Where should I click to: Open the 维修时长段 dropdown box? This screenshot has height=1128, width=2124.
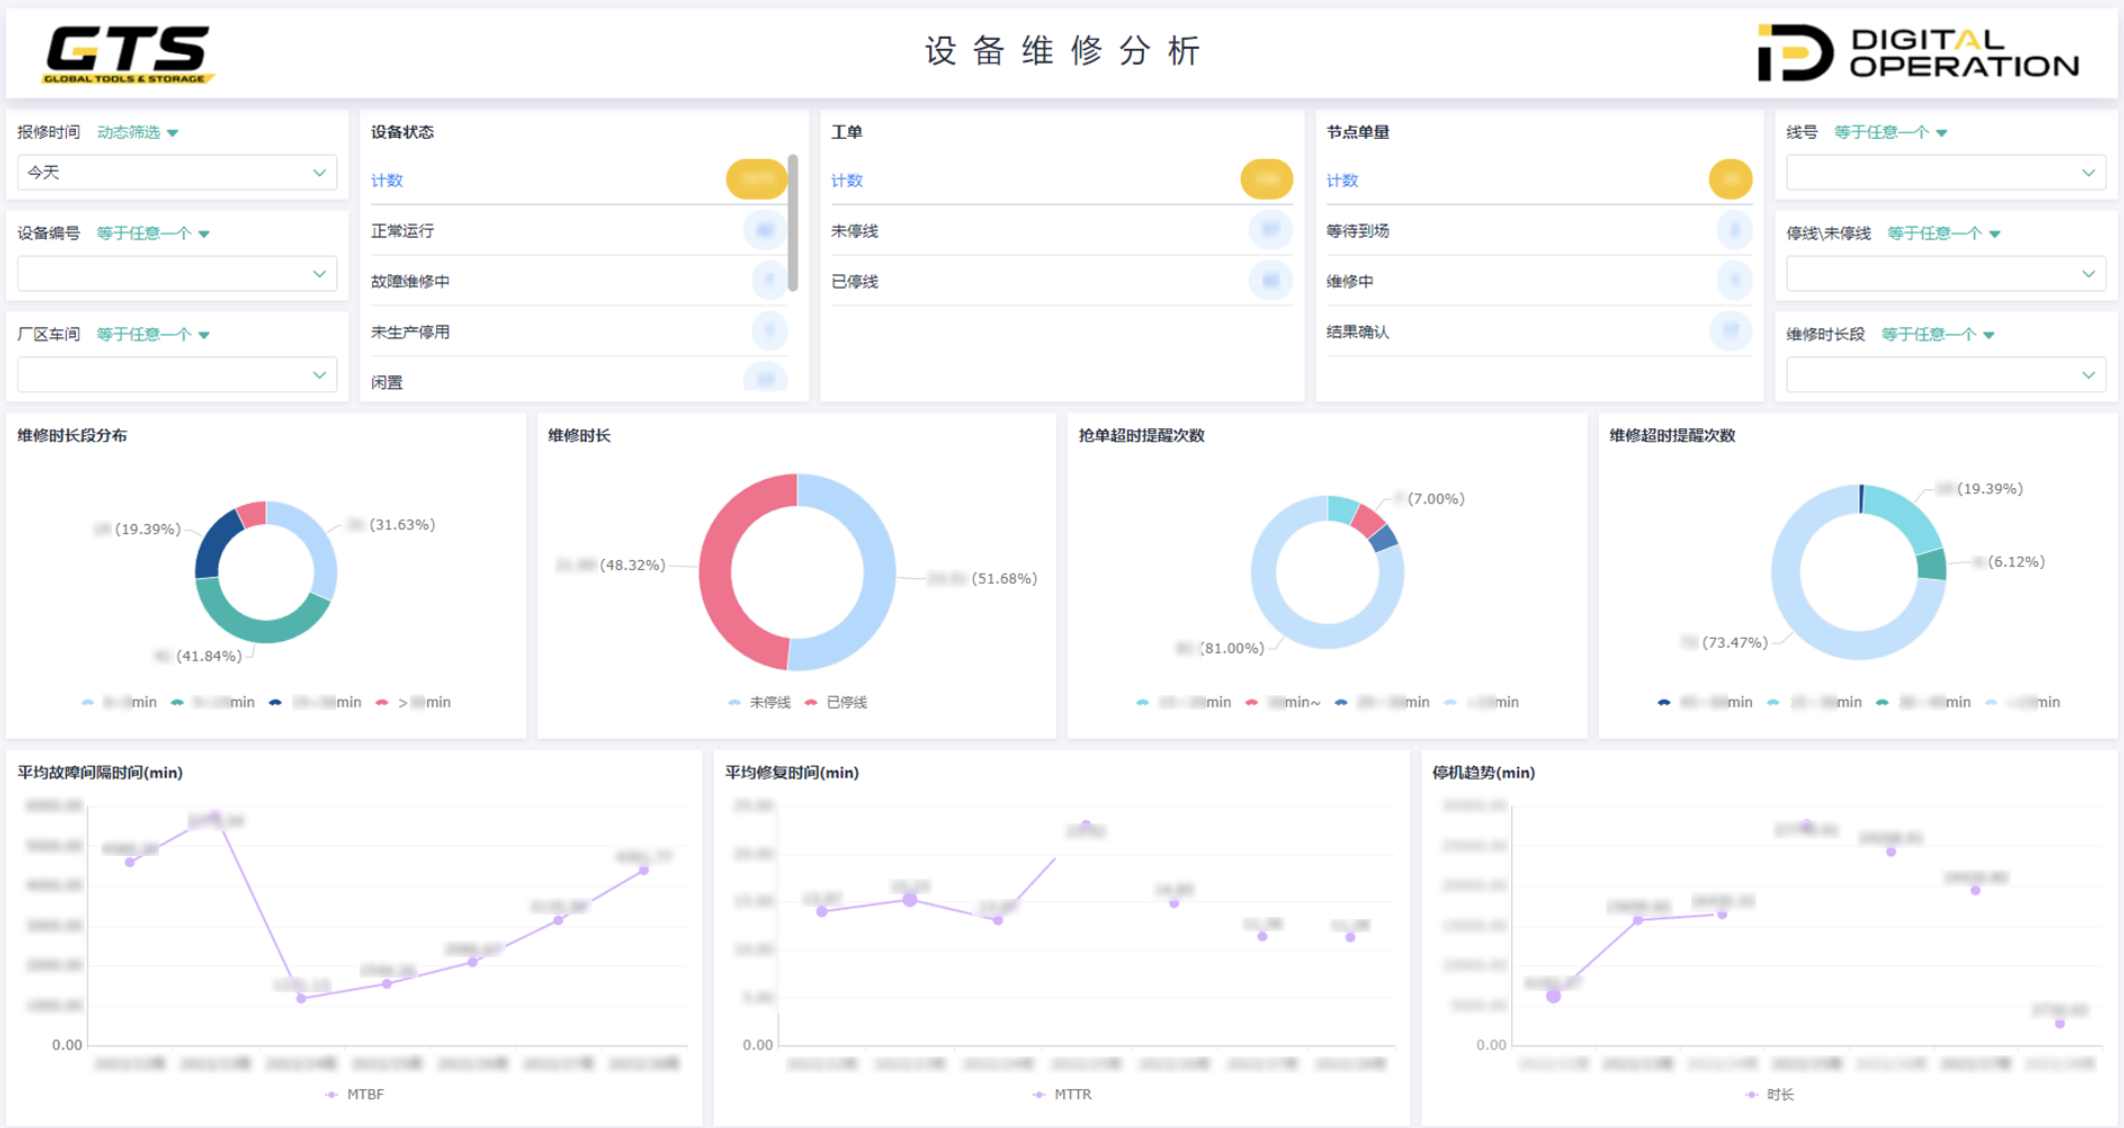[1944, 375]
